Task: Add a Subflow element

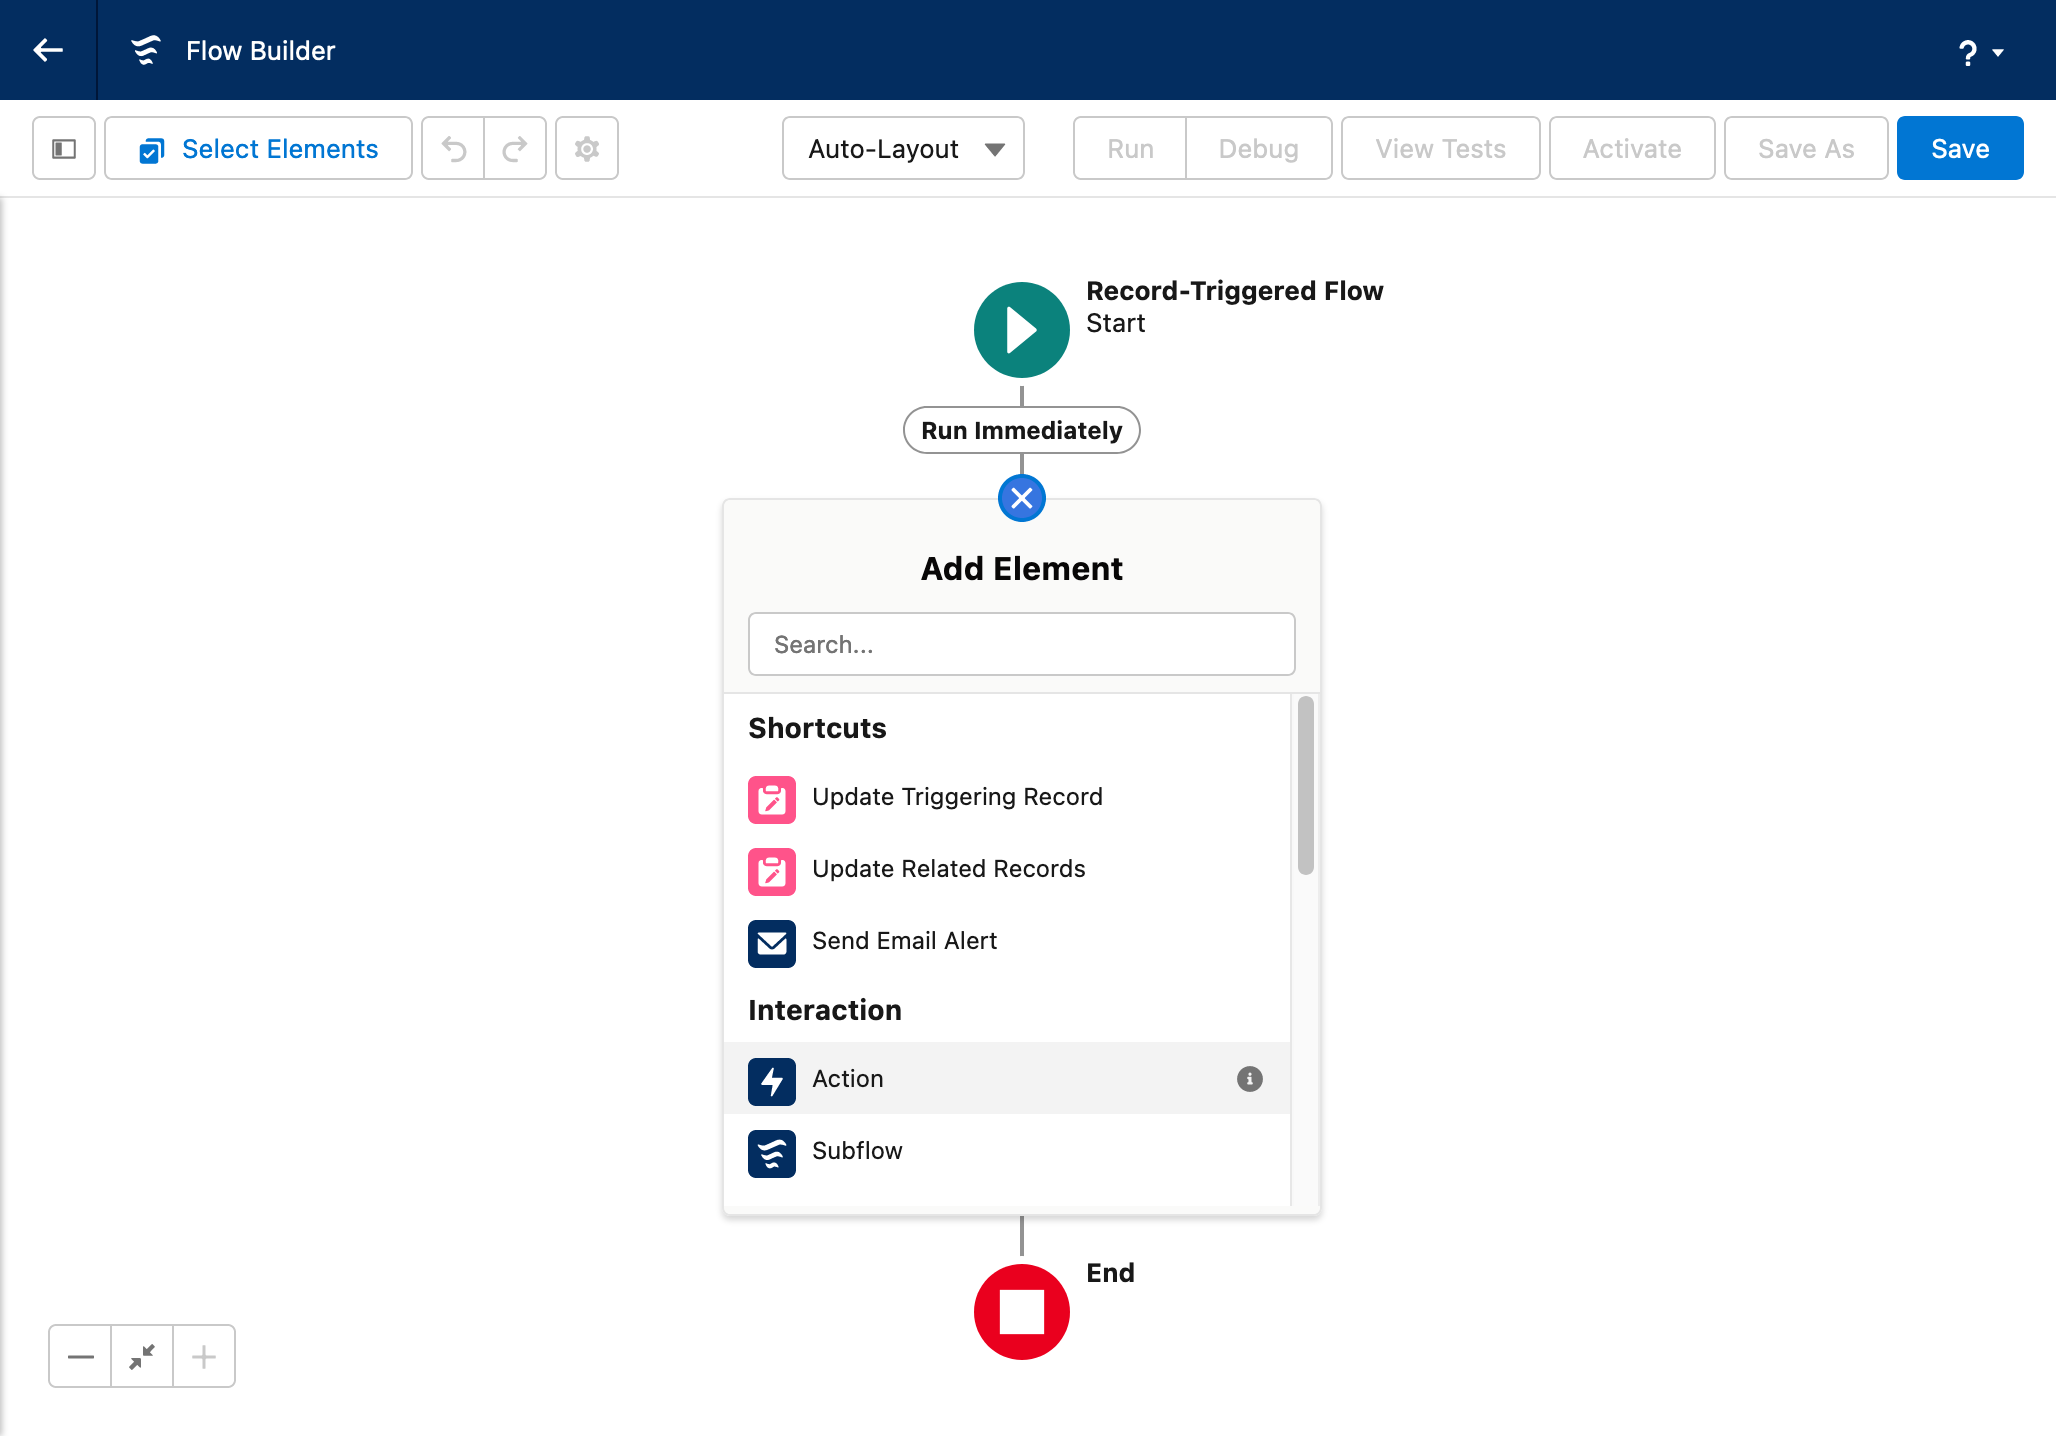Action: tap(856, 1151)
